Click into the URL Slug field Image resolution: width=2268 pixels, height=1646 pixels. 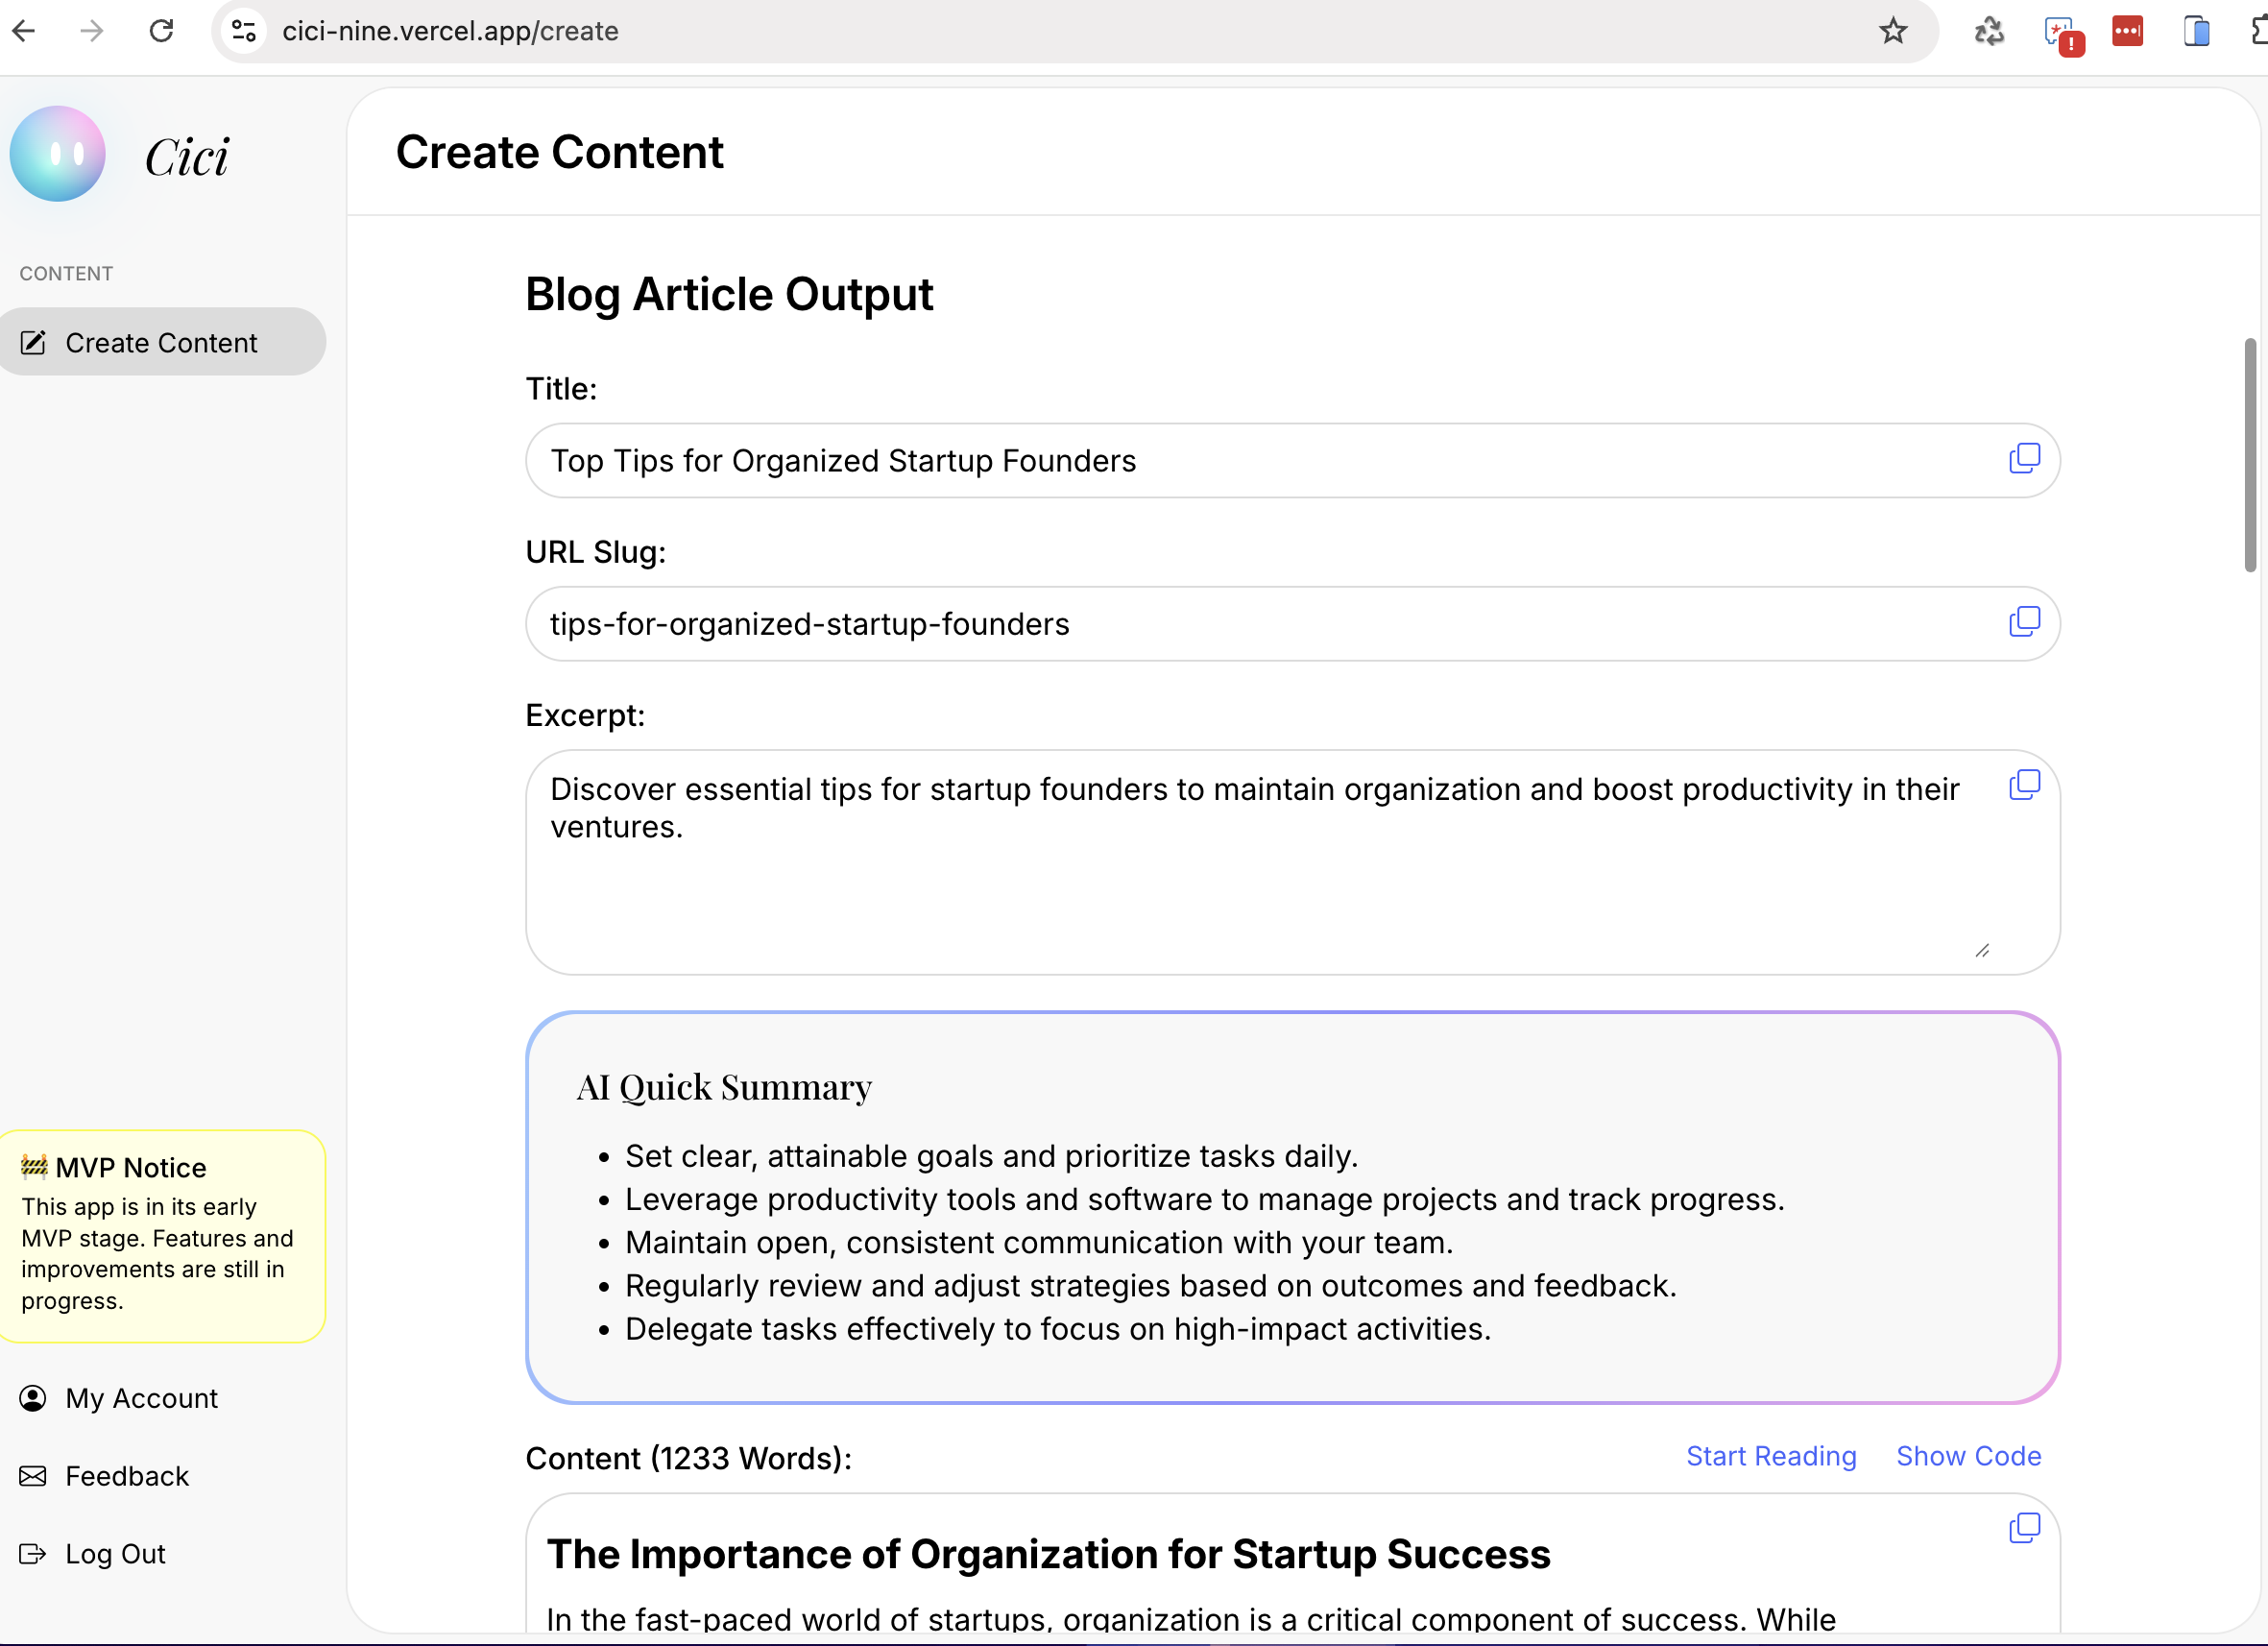pyautogui.click(x=1292, y=623)
